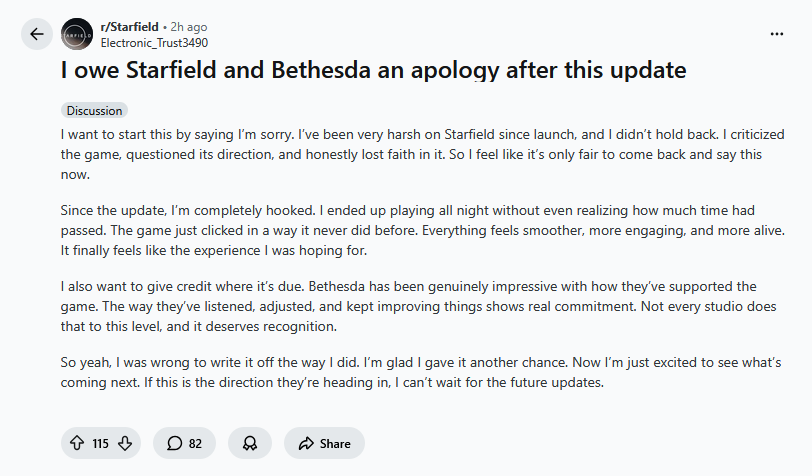Click the 115 vote count
The height and width of the screenshot is (476, 812).
[101, 443]
